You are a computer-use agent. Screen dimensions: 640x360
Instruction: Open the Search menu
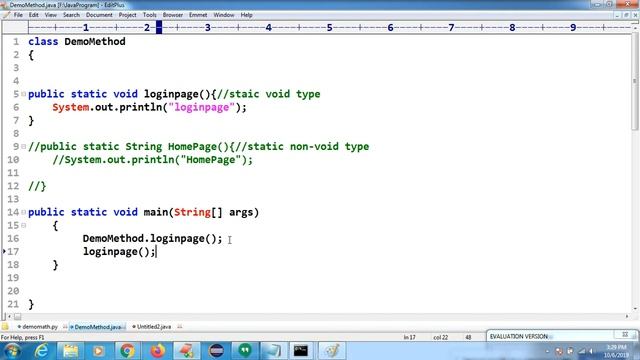click(x=71, y=15)
